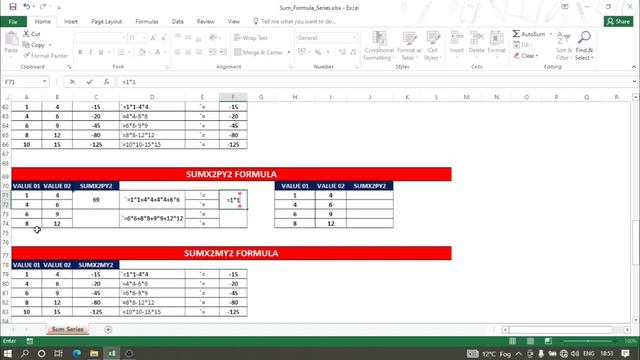Screen dimensions: 640x360
Task: Cancel the formula entry with X
Action: (72, 82)
